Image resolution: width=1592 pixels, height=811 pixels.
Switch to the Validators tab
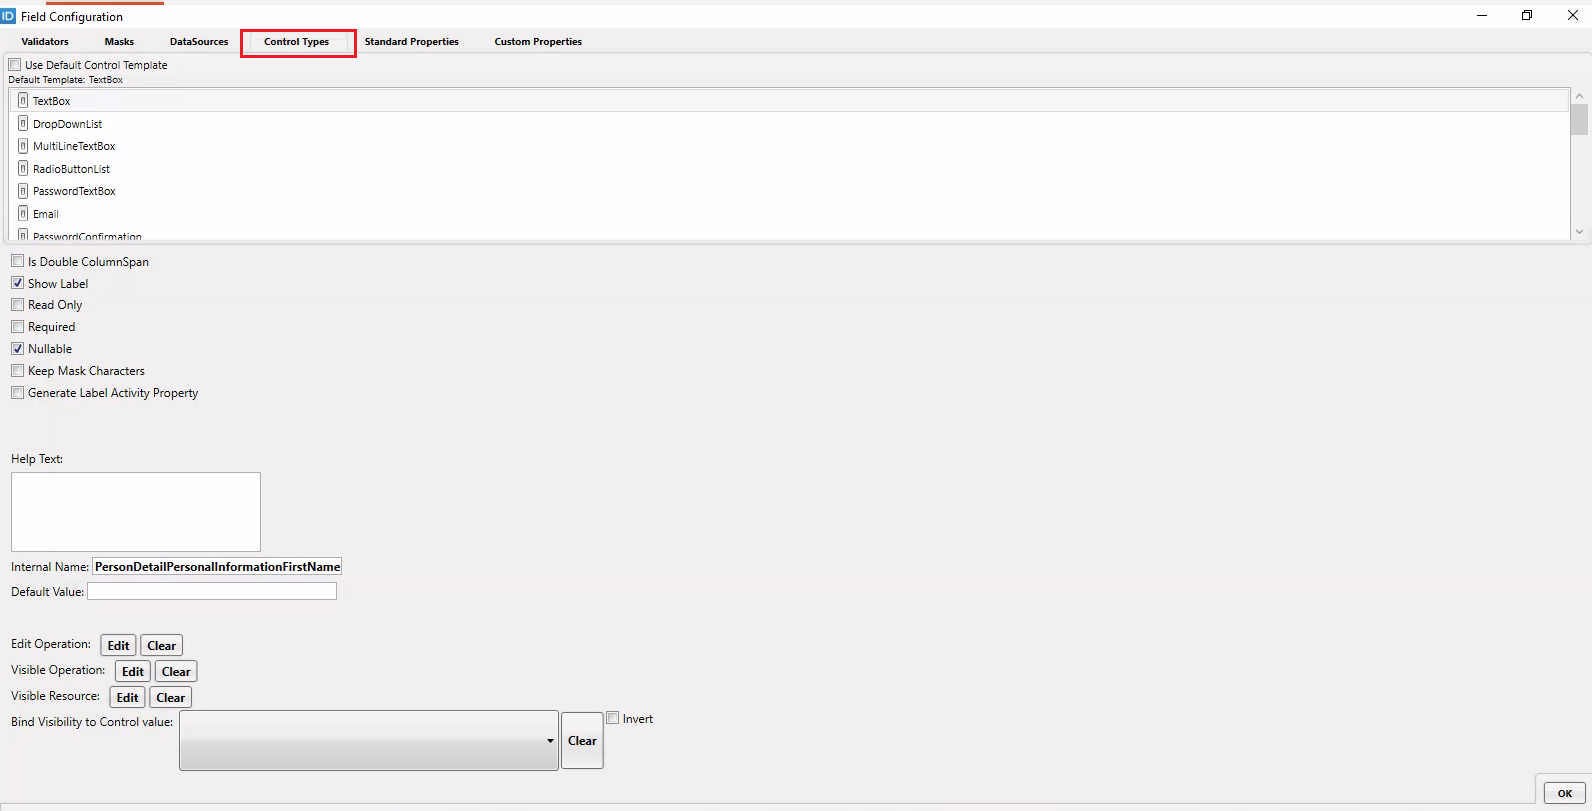[x=45, y=42]
